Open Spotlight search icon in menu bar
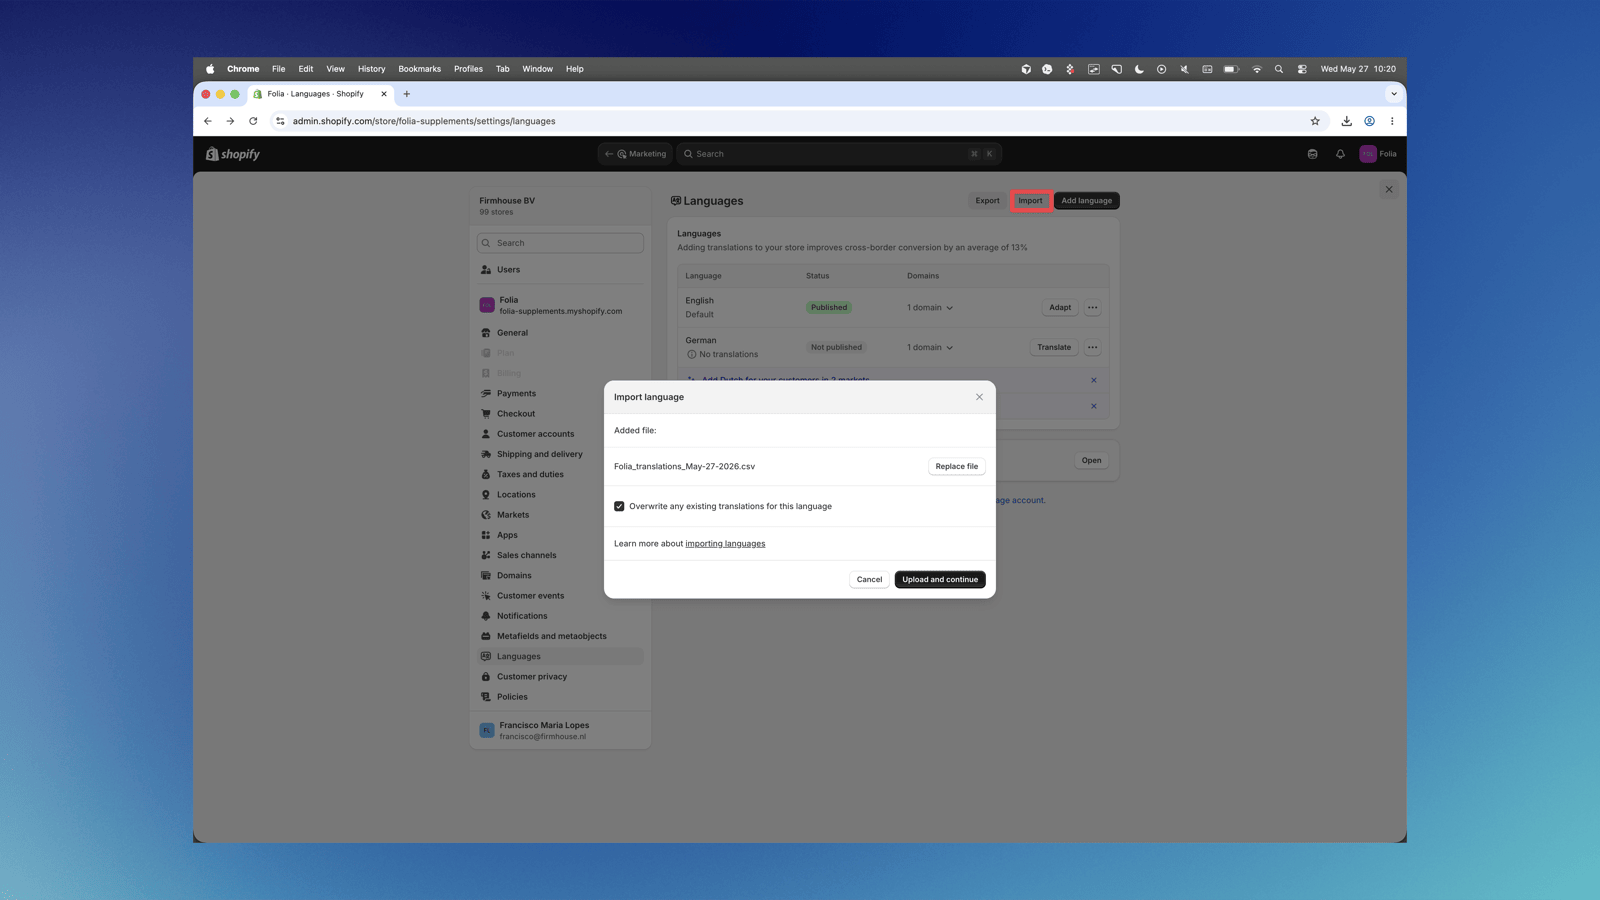This screenshot has width=1600, height=900. 1279,69
